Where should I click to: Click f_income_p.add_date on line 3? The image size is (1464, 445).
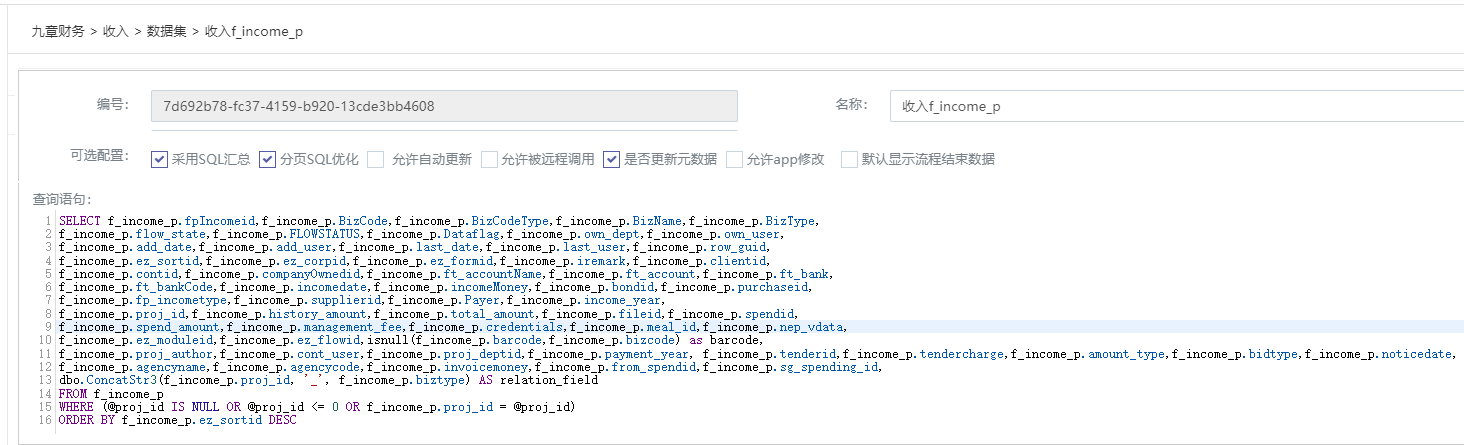coord(127,247)
